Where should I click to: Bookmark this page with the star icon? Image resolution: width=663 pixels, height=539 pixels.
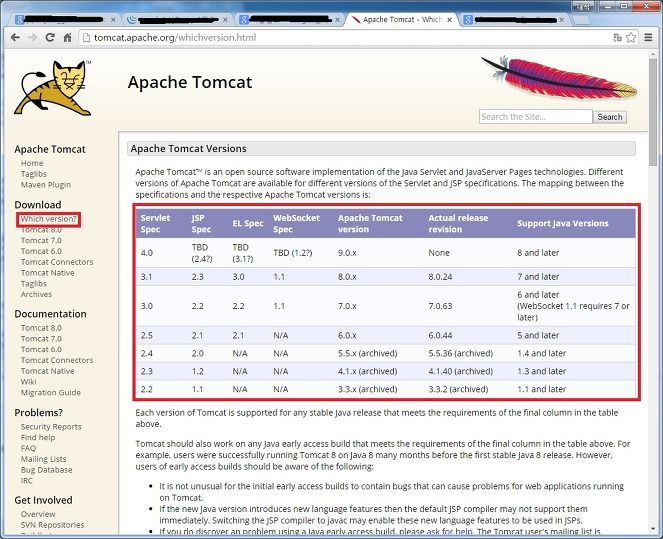(x=631, y=38)
